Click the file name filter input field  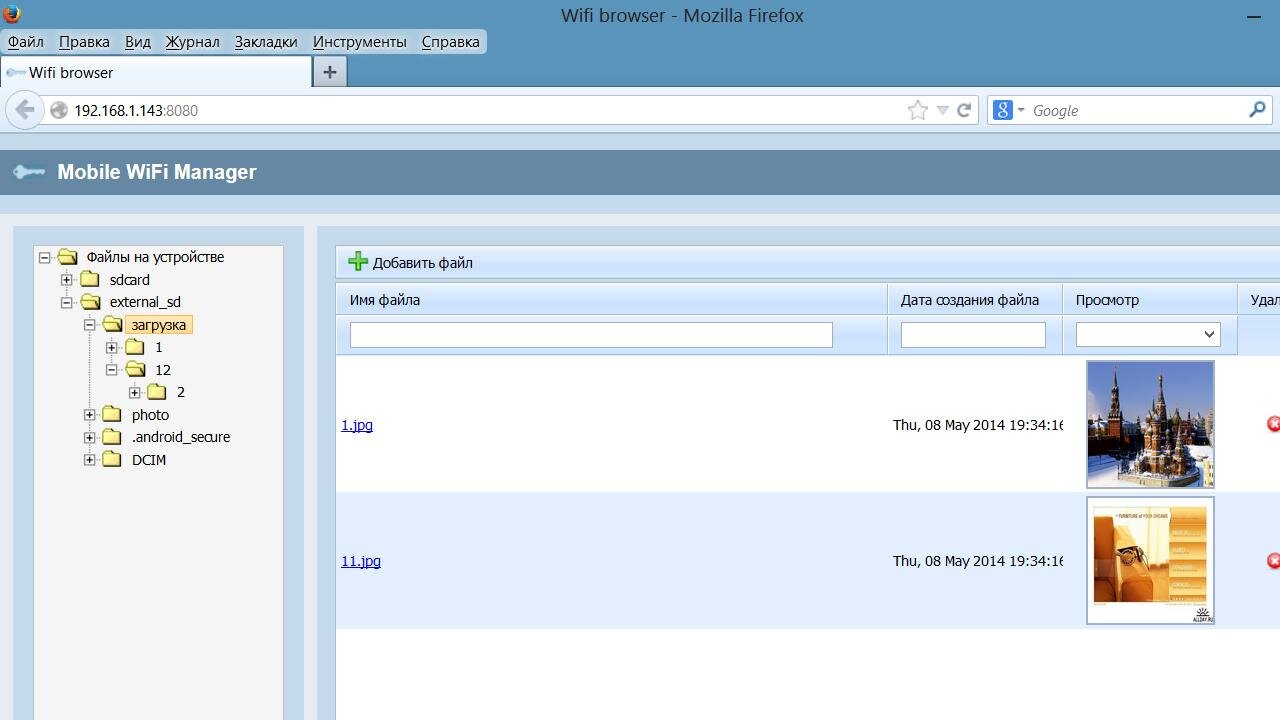click(590, 334)
